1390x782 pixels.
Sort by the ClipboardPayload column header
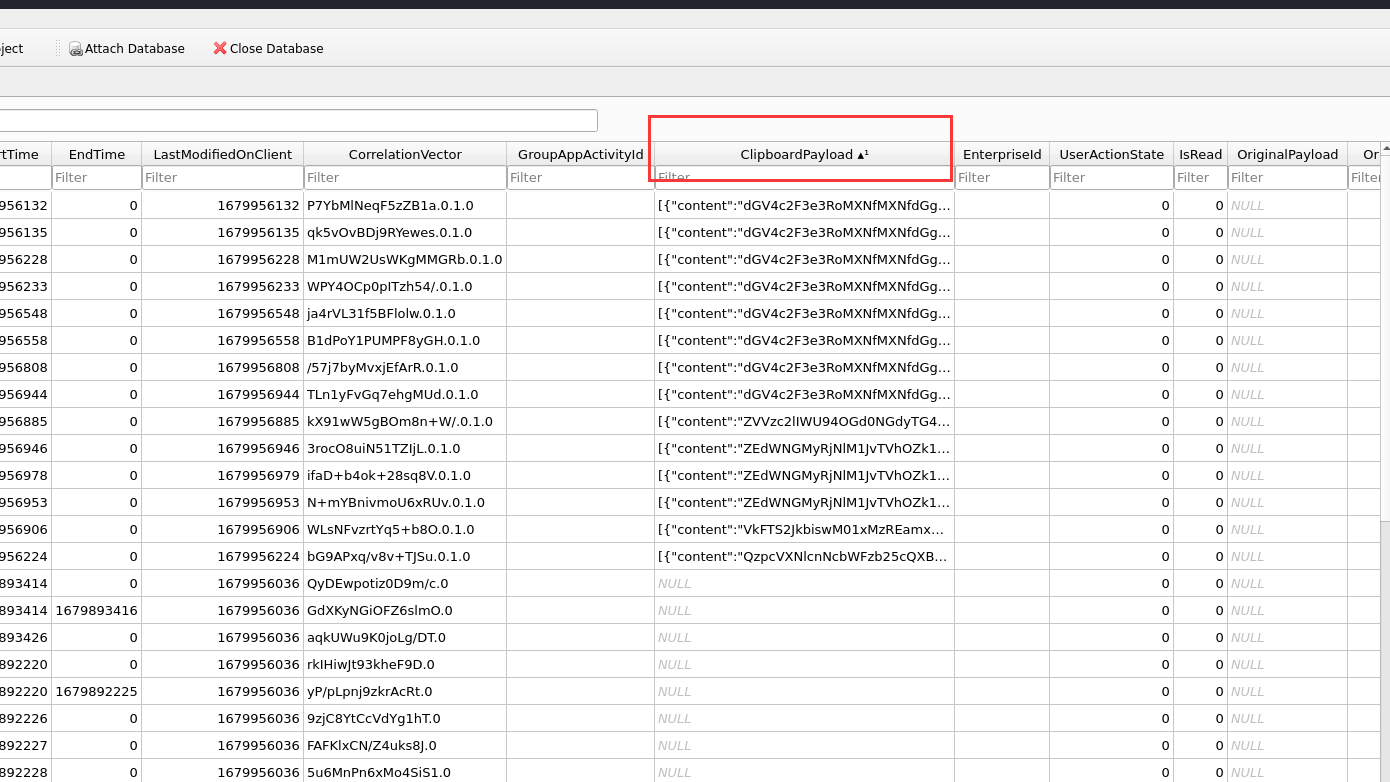(804, 154)
